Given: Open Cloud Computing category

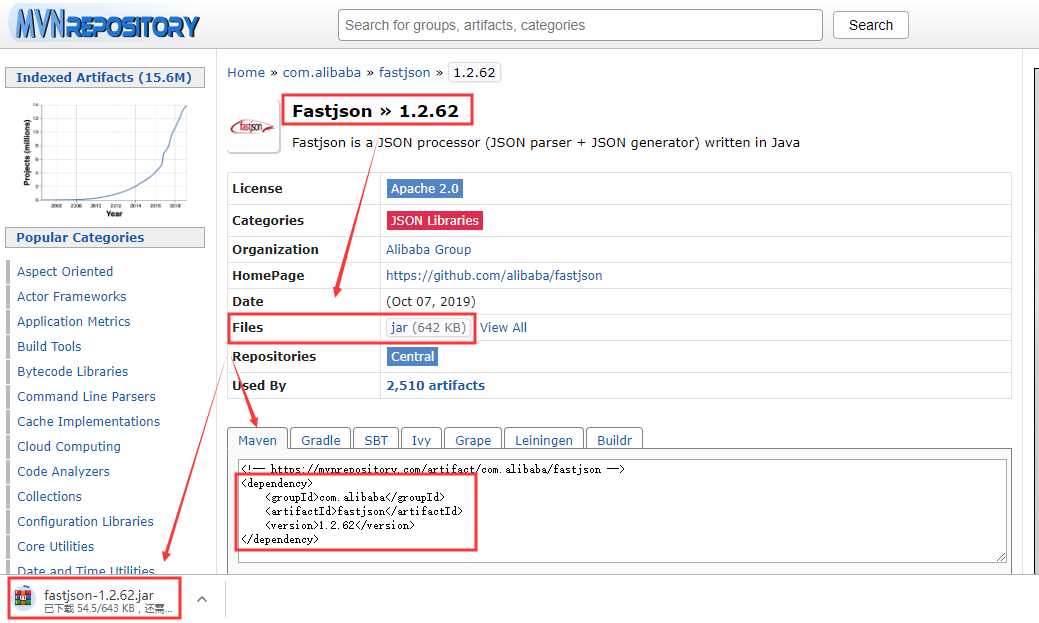Looking at the screenshot, I should point(69,446).
